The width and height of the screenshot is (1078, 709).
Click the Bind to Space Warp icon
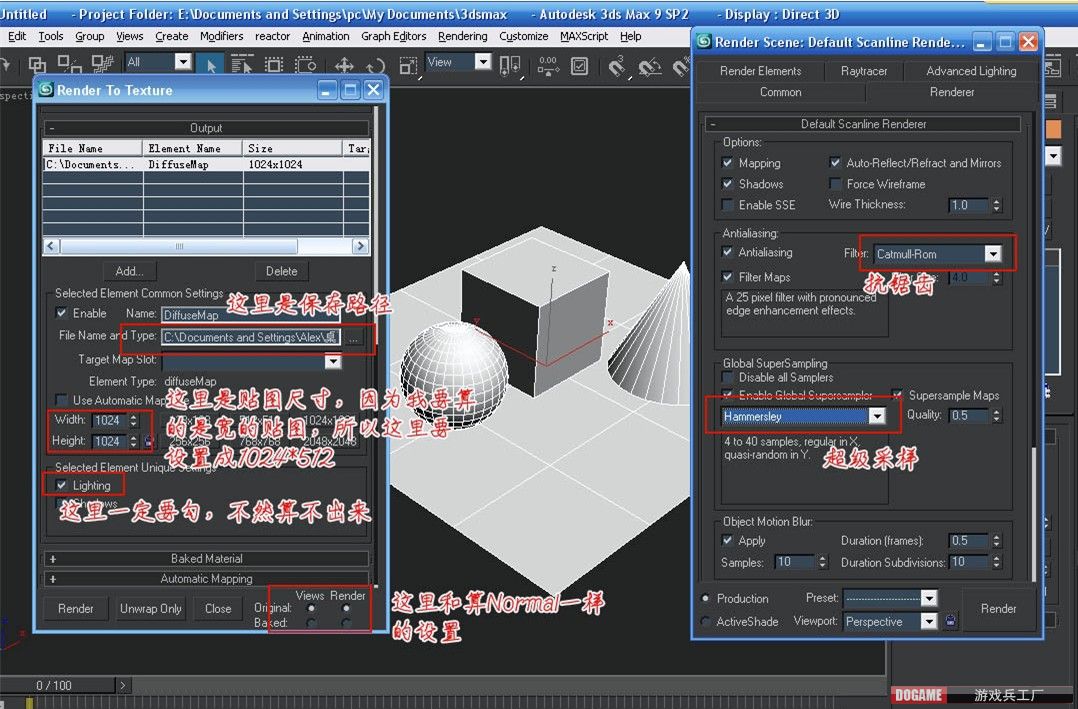tap(102, 65)
